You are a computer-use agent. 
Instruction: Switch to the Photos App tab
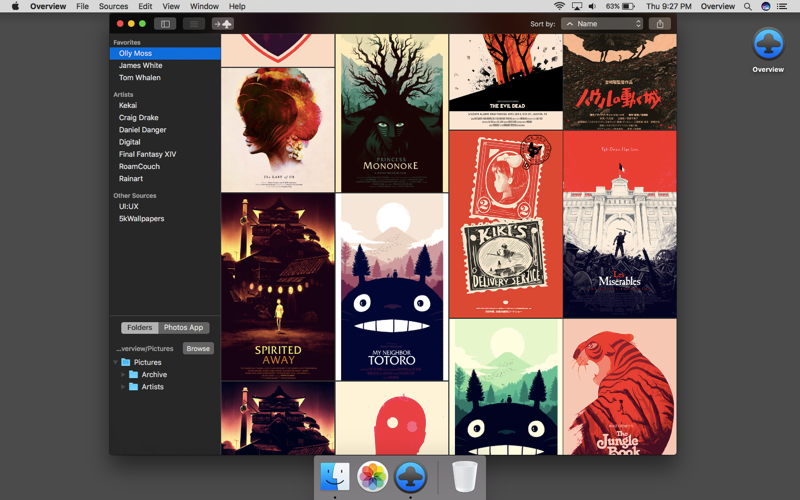point(184,328)
